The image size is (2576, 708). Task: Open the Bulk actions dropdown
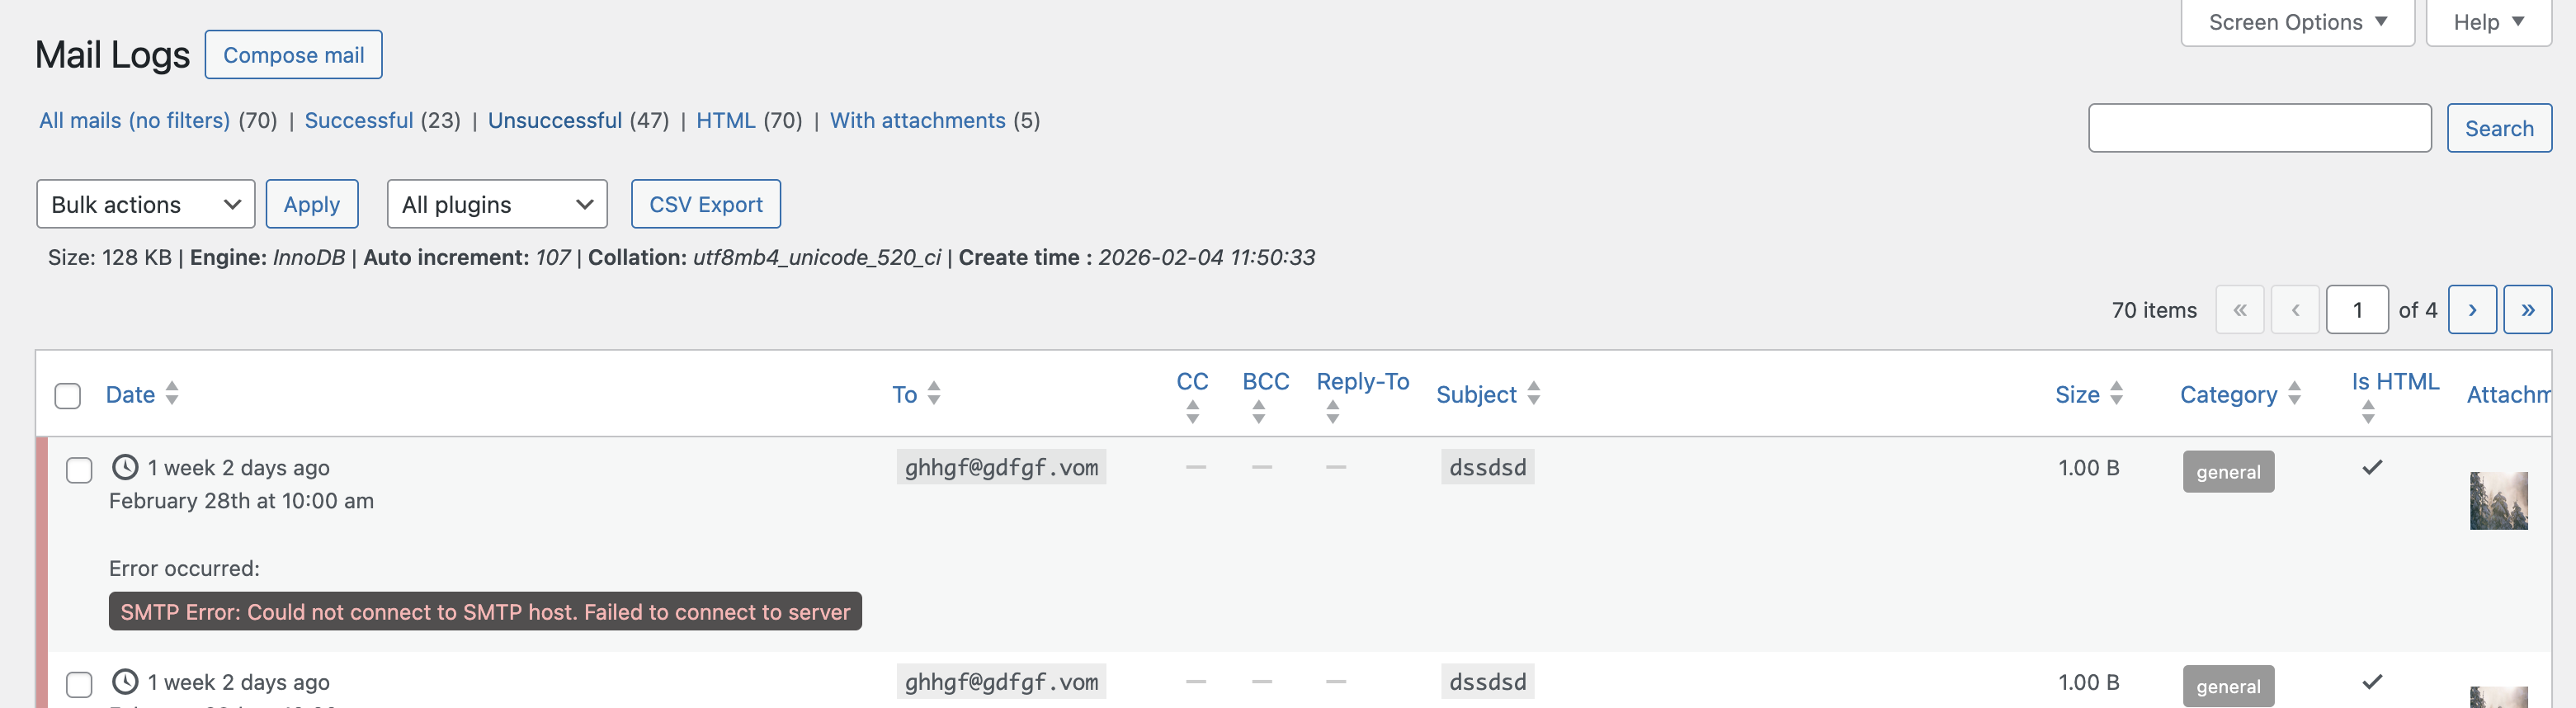click(146, 204)
